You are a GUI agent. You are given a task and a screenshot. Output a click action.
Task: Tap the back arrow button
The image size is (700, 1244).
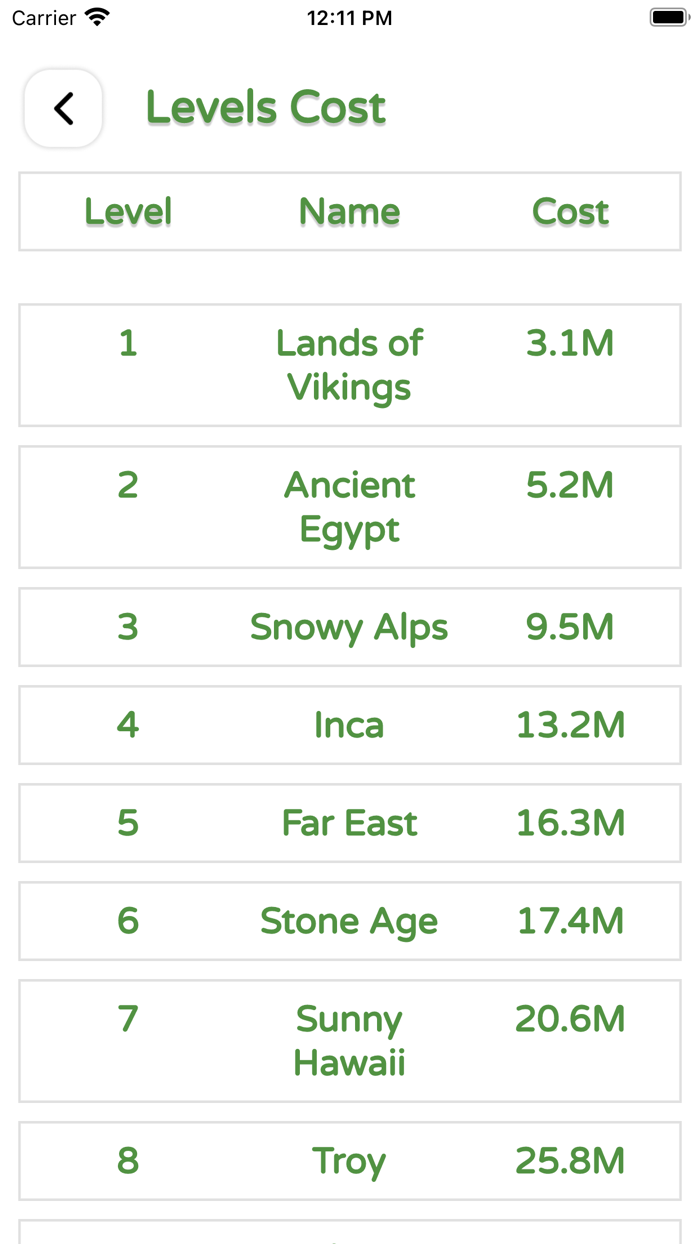click(x=64, y=108)
